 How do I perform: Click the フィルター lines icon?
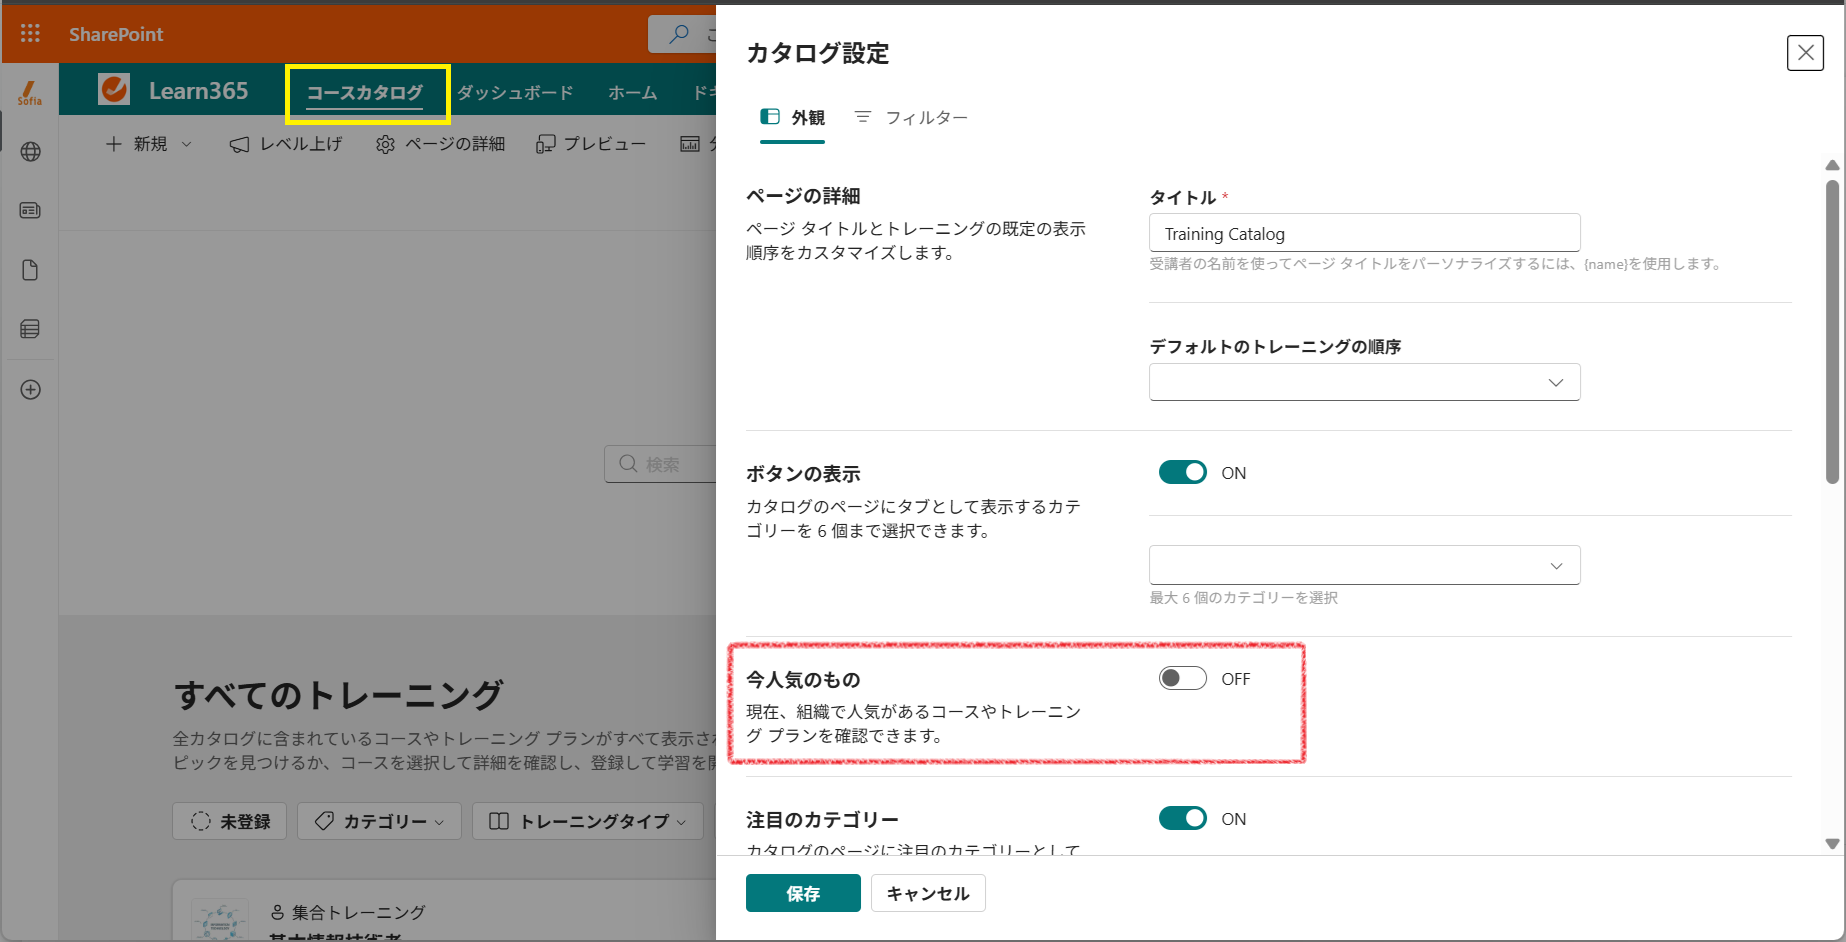pyautogui.click(x=863, y=117)
